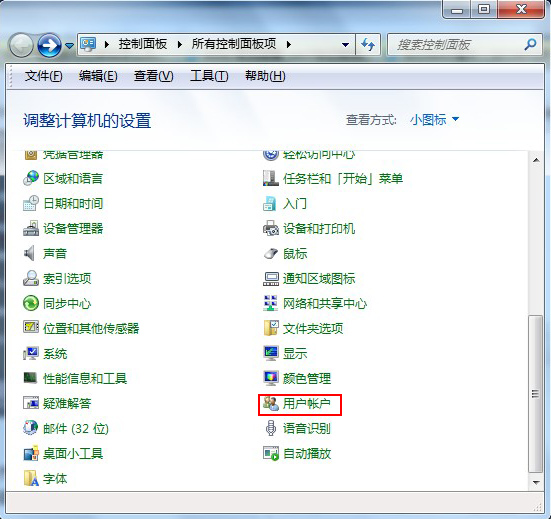The width and height of the screenshot is (551, 519).
Task: Expand the arrow after 控制面板 breadcrumb
Action: (x=180, y=45)
